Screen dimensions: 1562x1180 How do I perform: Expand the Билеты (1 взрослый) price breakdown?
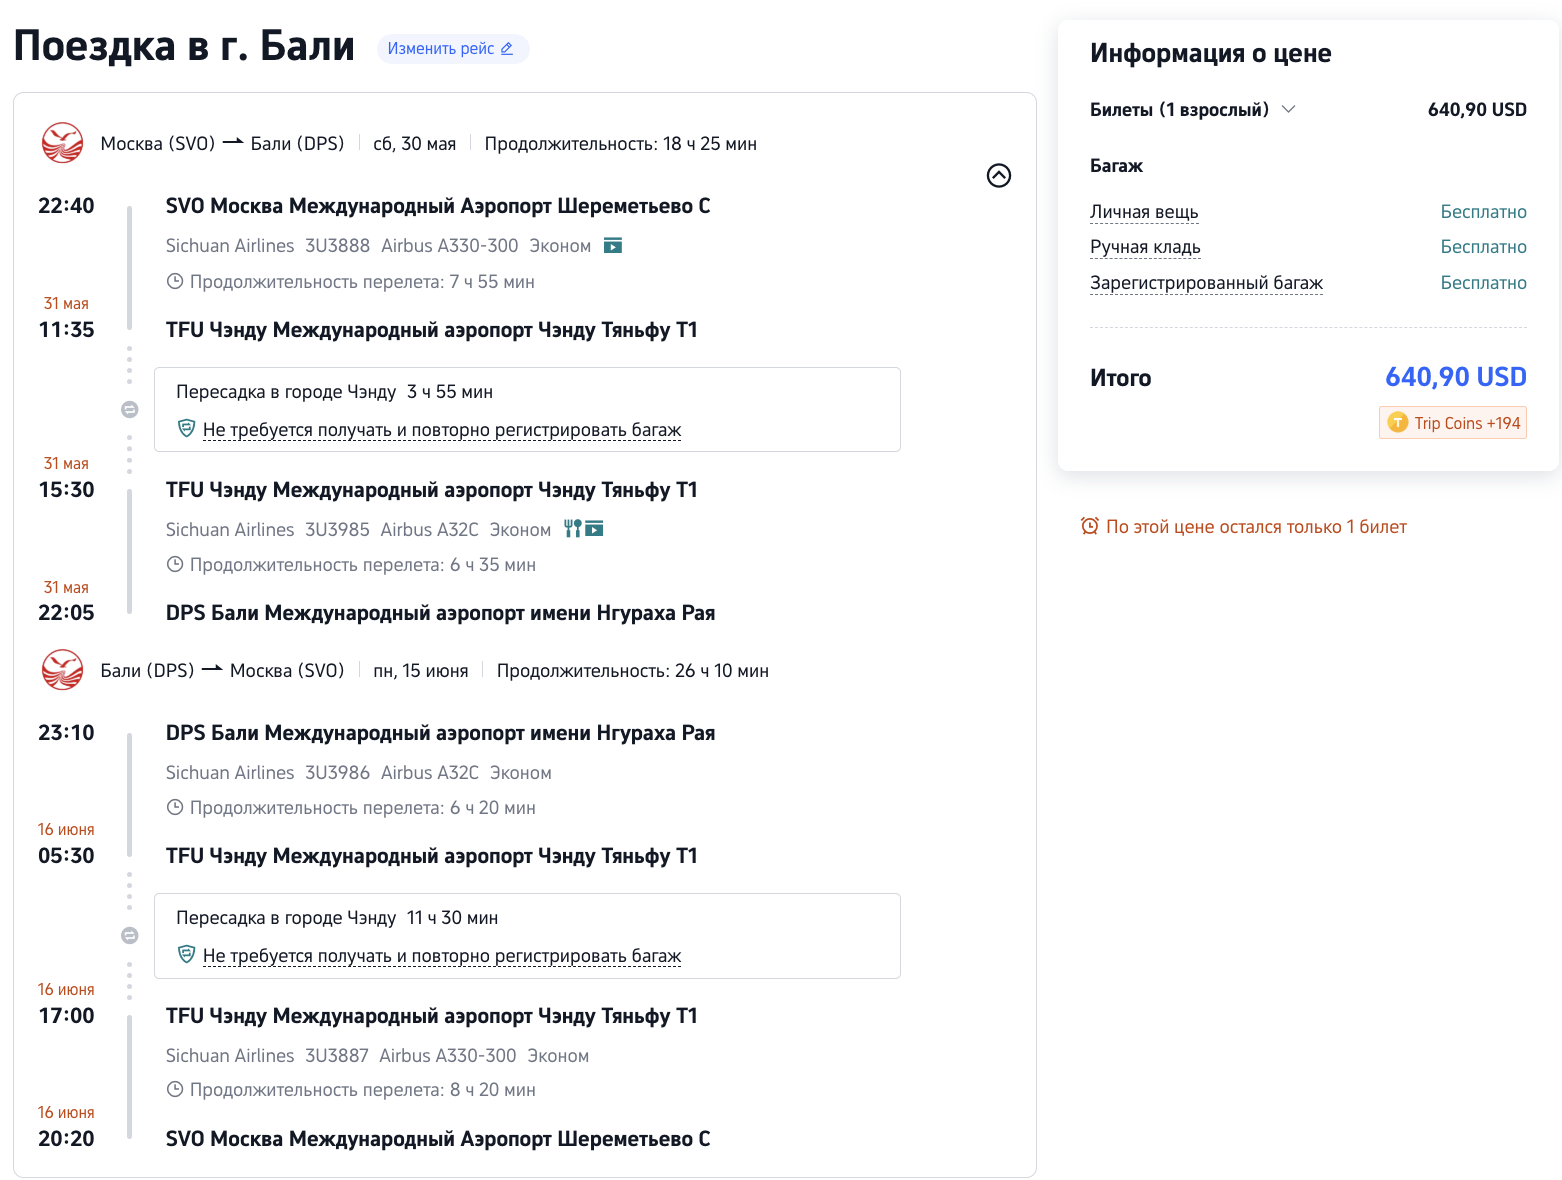pyautogui.click(x=1288, y=109)
